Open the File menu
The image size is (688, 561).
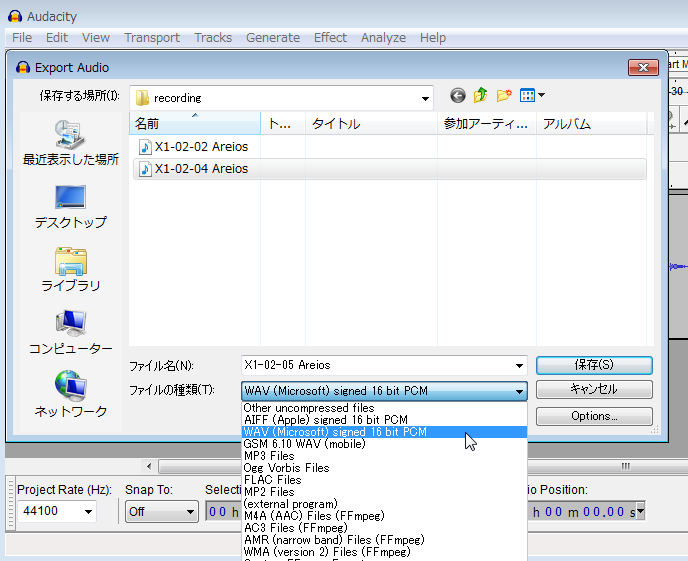coord(22,38)
